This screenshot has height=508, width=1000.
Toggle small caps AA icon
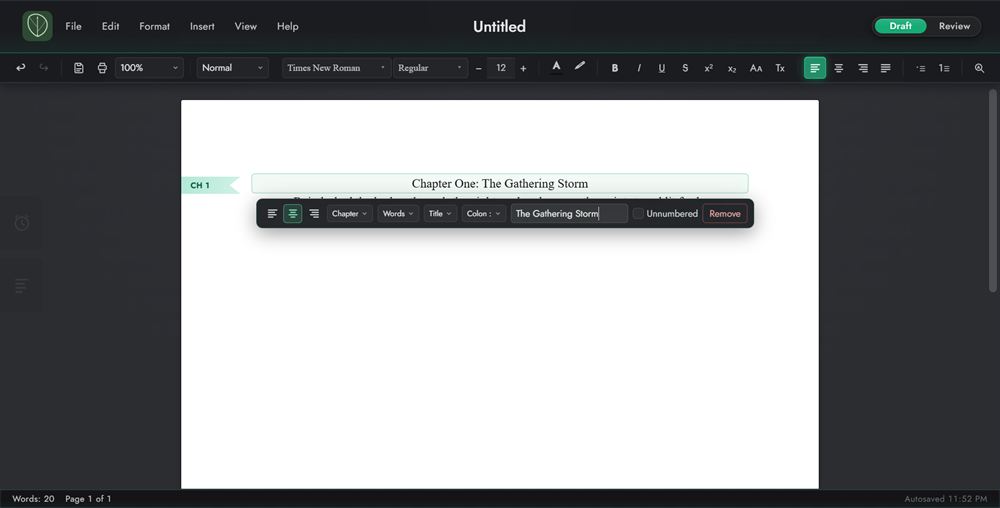(756, 68)
